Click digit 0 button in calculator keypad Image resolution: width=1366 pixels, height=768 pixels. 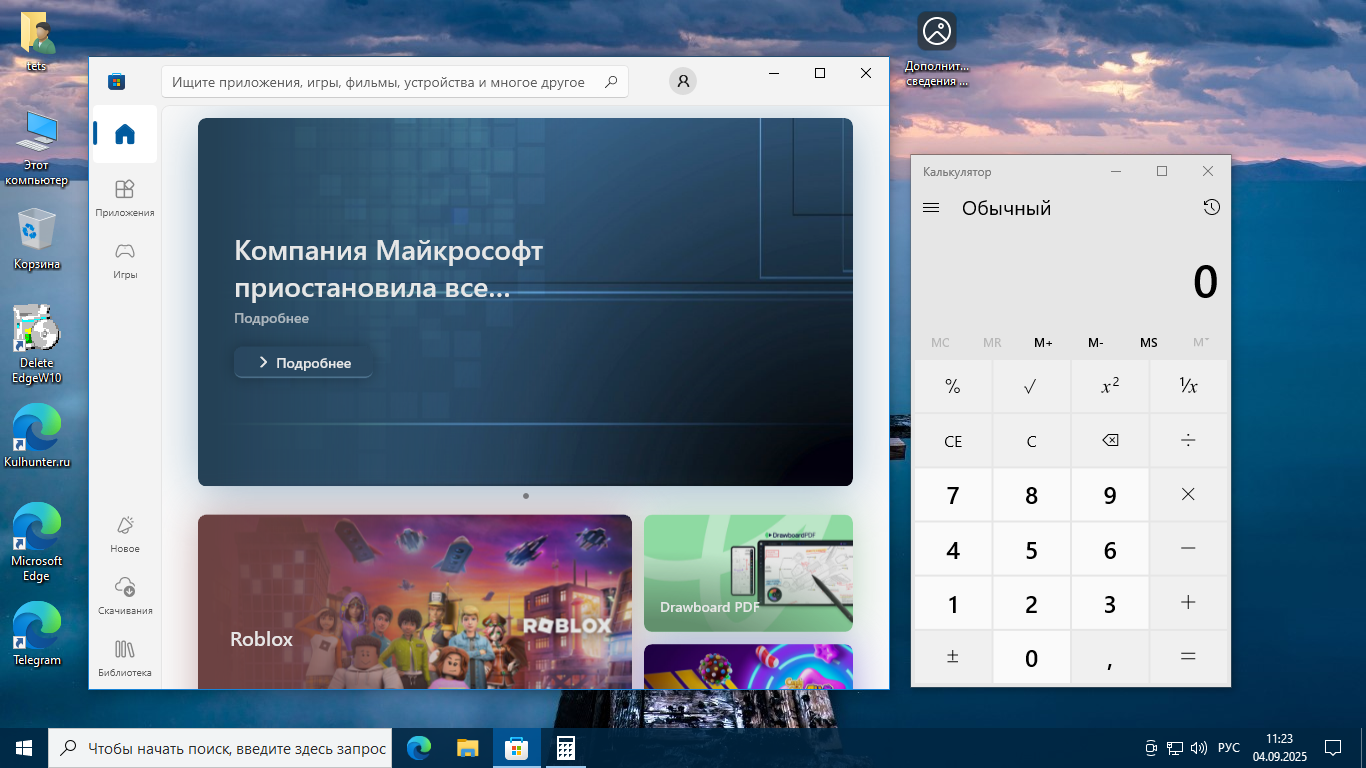coord(1031,656)
